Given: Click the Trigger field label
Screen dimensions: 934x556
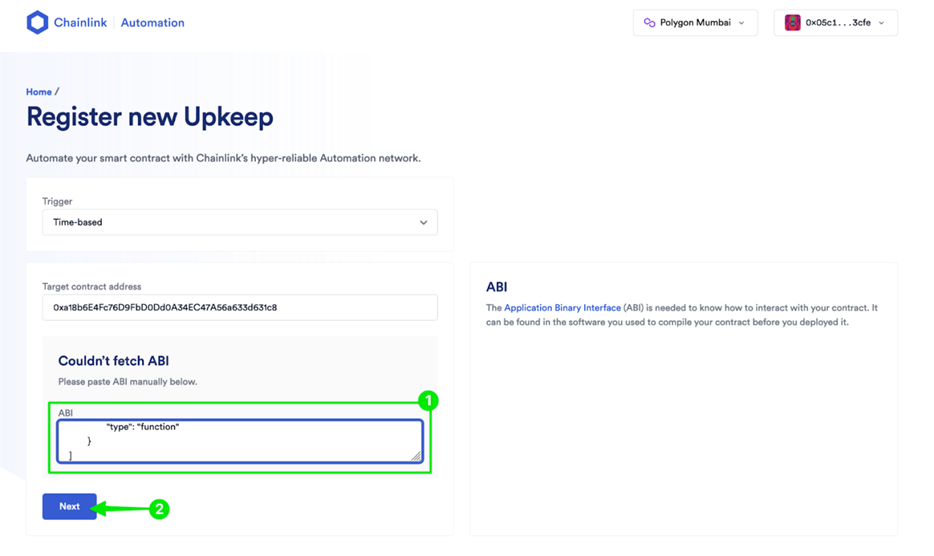Looking at the screenshot, I should [57, 201].
